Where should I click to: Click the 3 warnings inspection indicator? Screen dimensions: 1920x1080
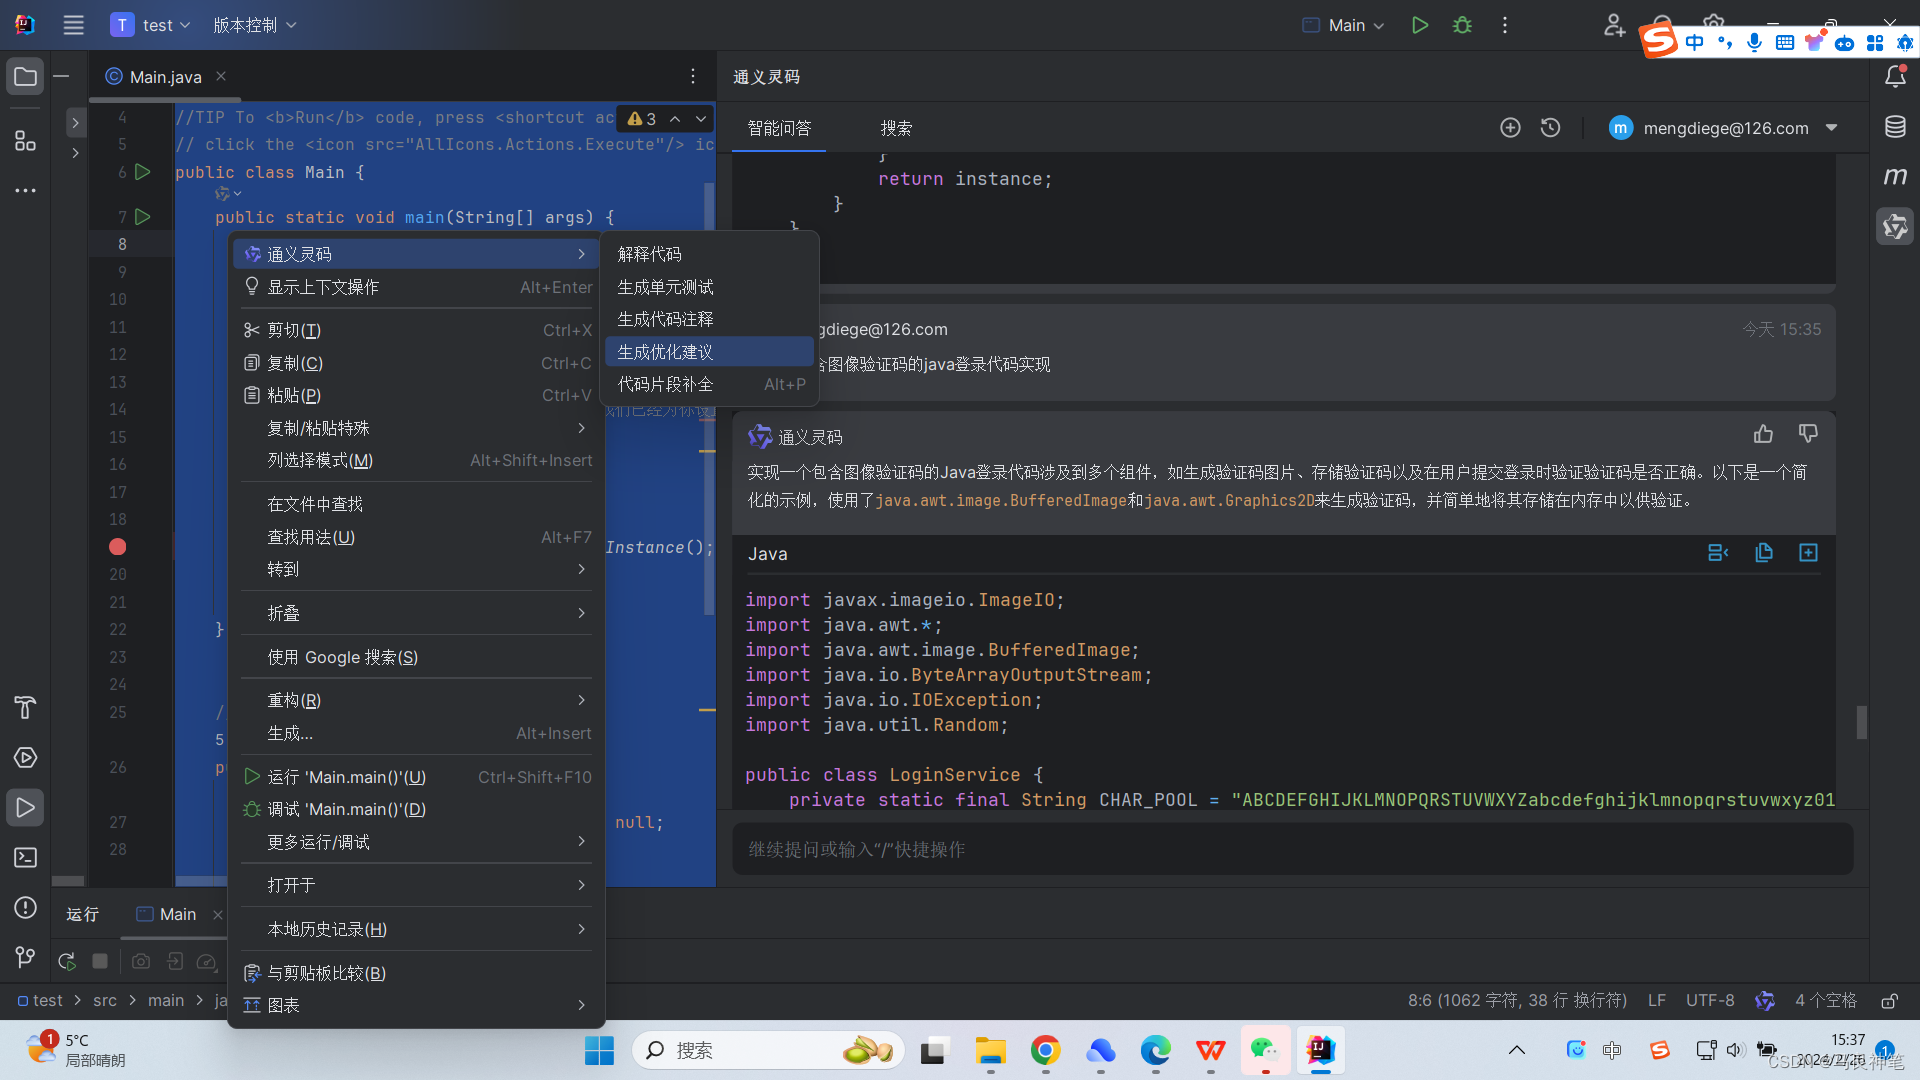click(x=642, y=119)
